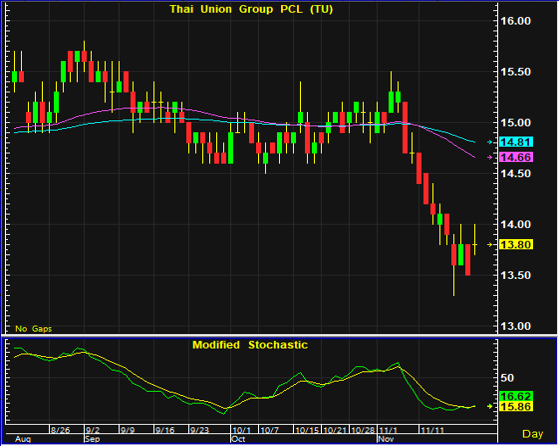Click the Thai Union Group PCL (TU) title

(x=251, y=9)
